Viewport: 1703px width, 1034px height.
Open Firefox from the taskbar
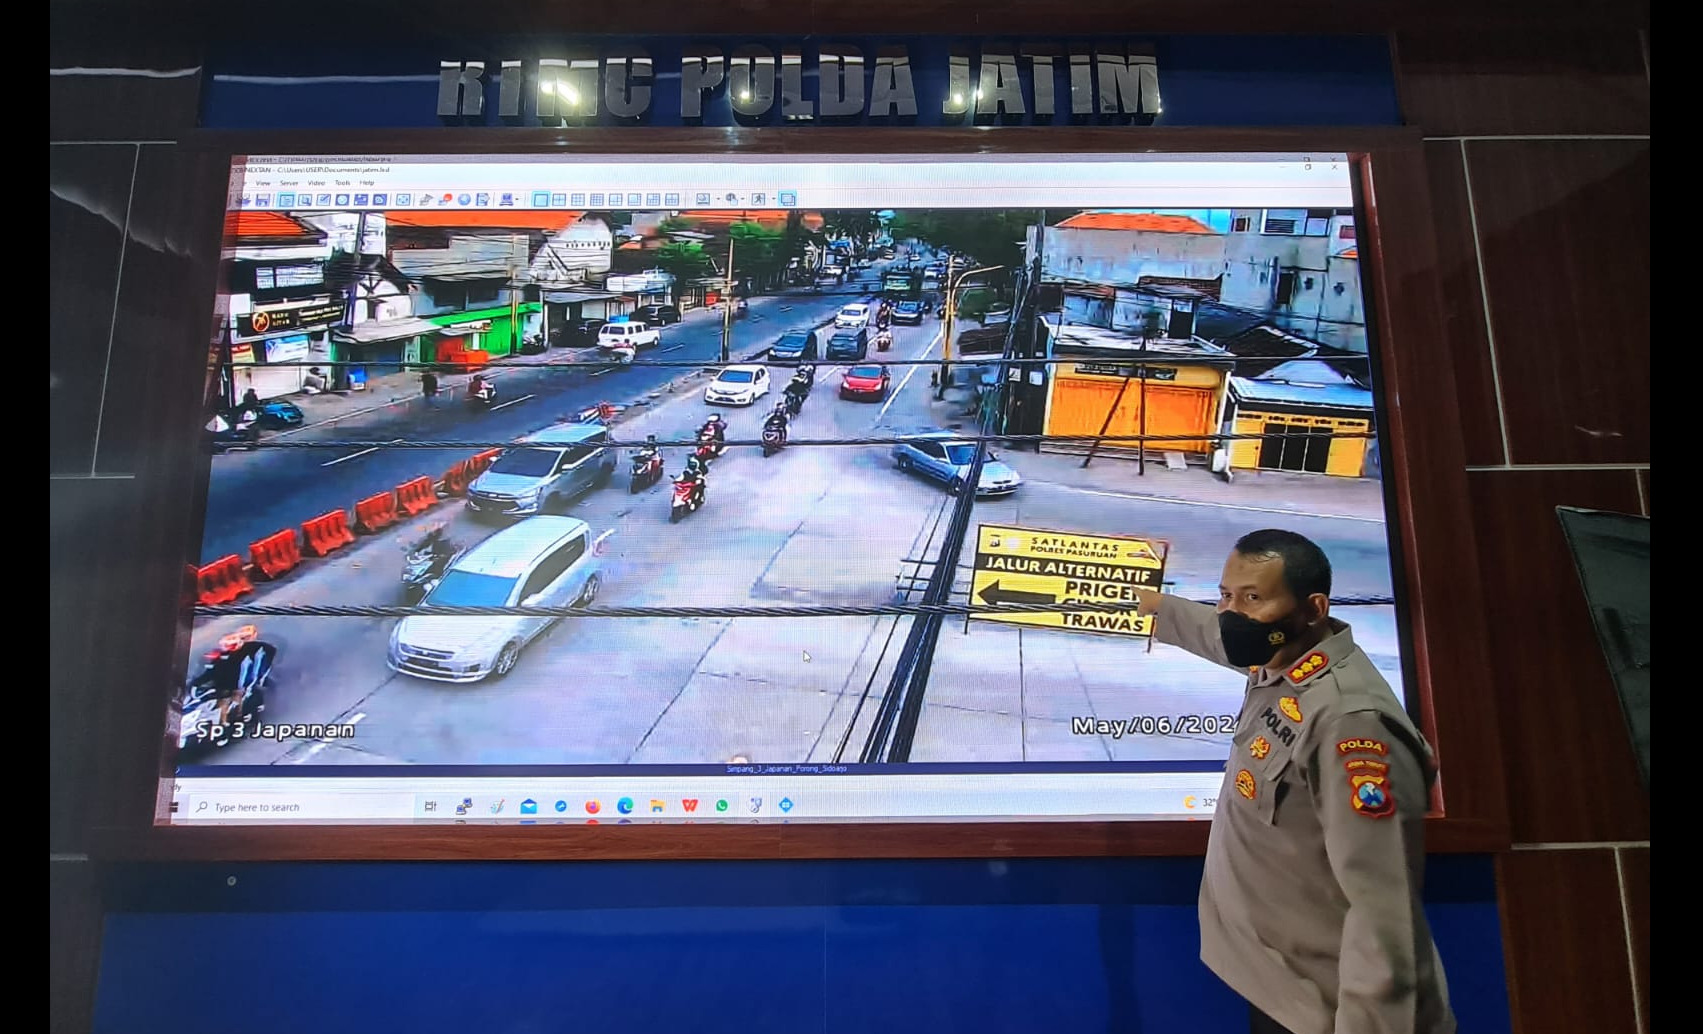click(593, 806)
